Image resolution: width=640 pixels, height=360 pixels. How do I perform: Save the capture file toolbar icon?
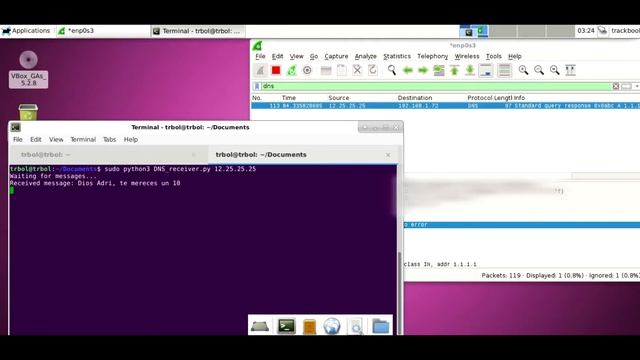[x=342, y=70]
